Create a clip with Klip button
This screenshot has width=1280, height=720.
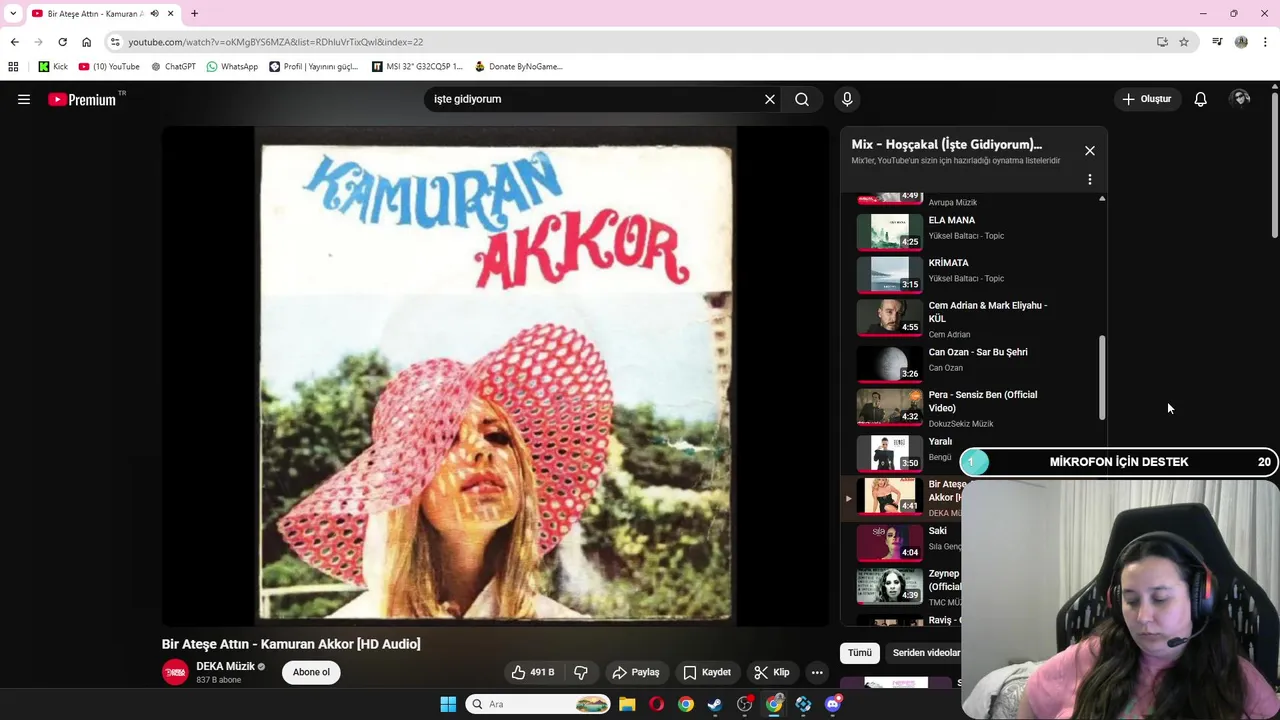click(772, 672)
